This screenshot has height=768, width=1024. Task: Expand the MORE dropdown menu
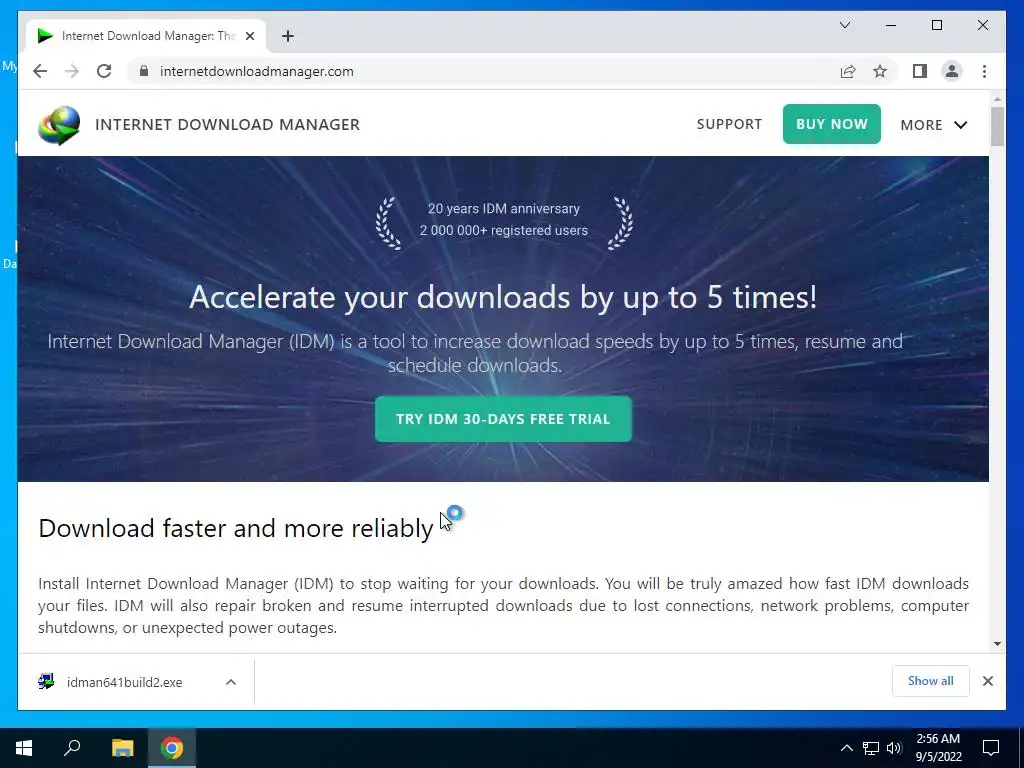click(934, 125)
